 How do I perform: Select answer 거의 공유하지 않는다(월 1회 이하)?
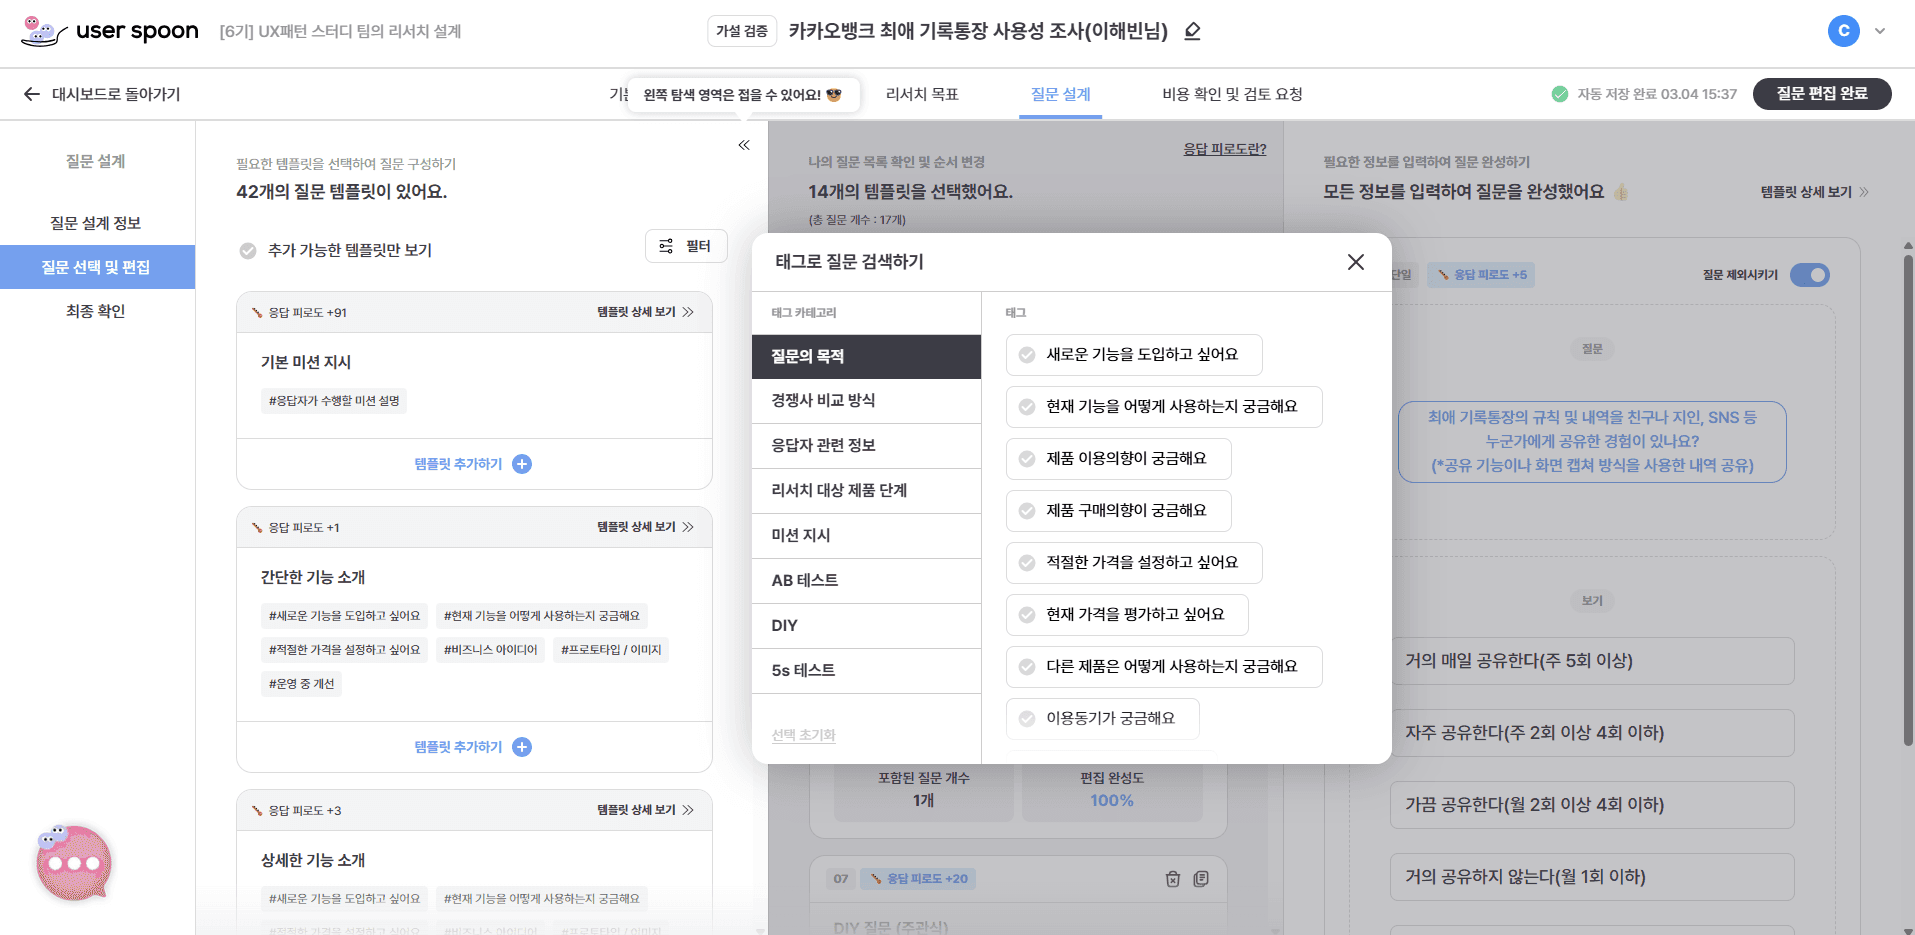(1592, 877)
